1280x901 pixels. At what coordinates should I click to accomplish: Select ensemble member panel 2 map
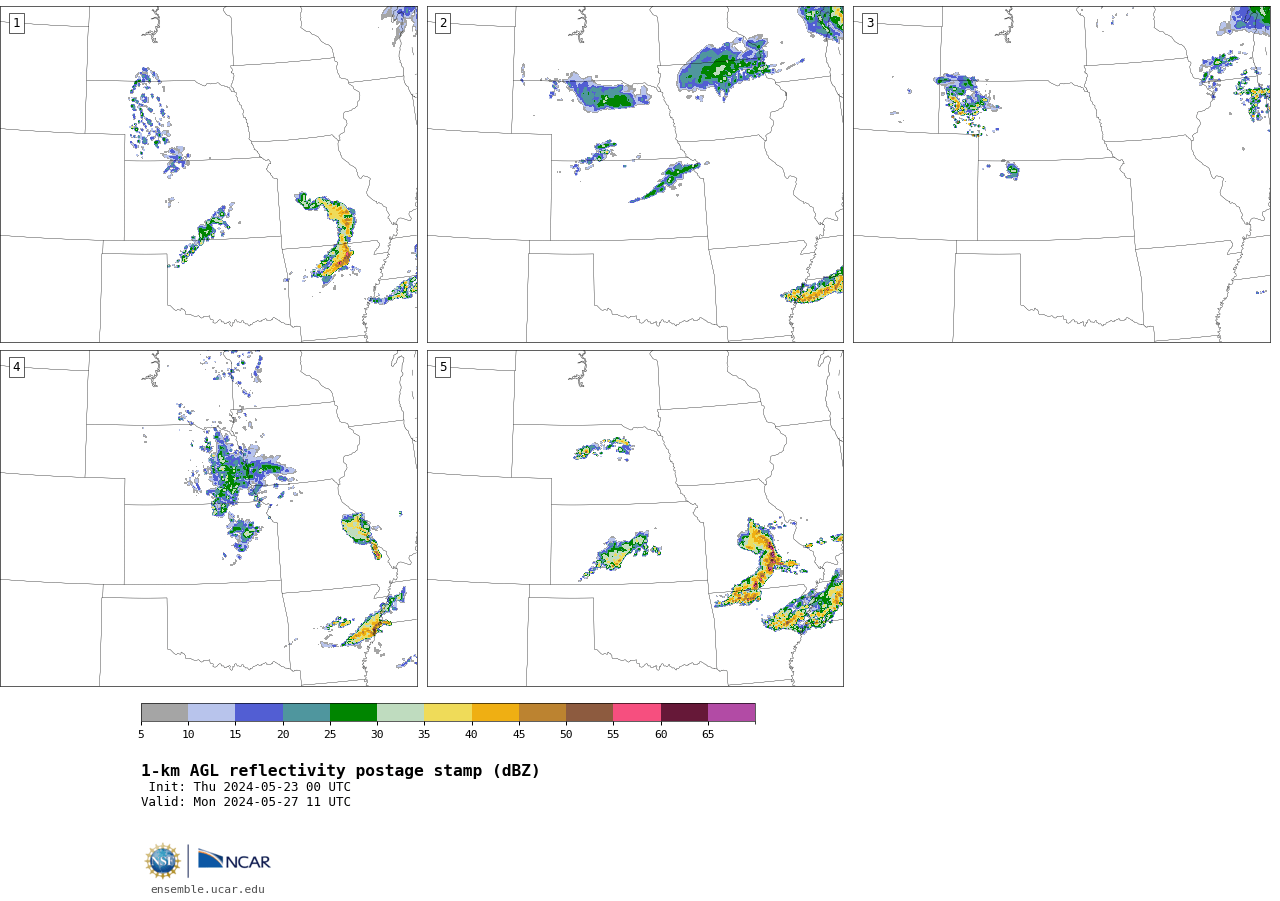click(x=635, y=174)
